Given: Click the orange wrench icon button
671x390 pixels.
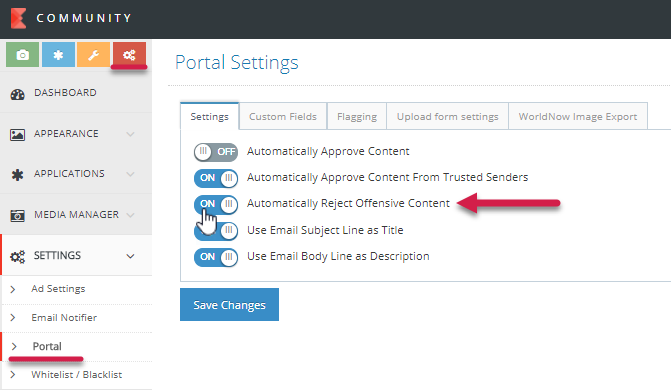Looking at the screenshot, I should (94, 55).
